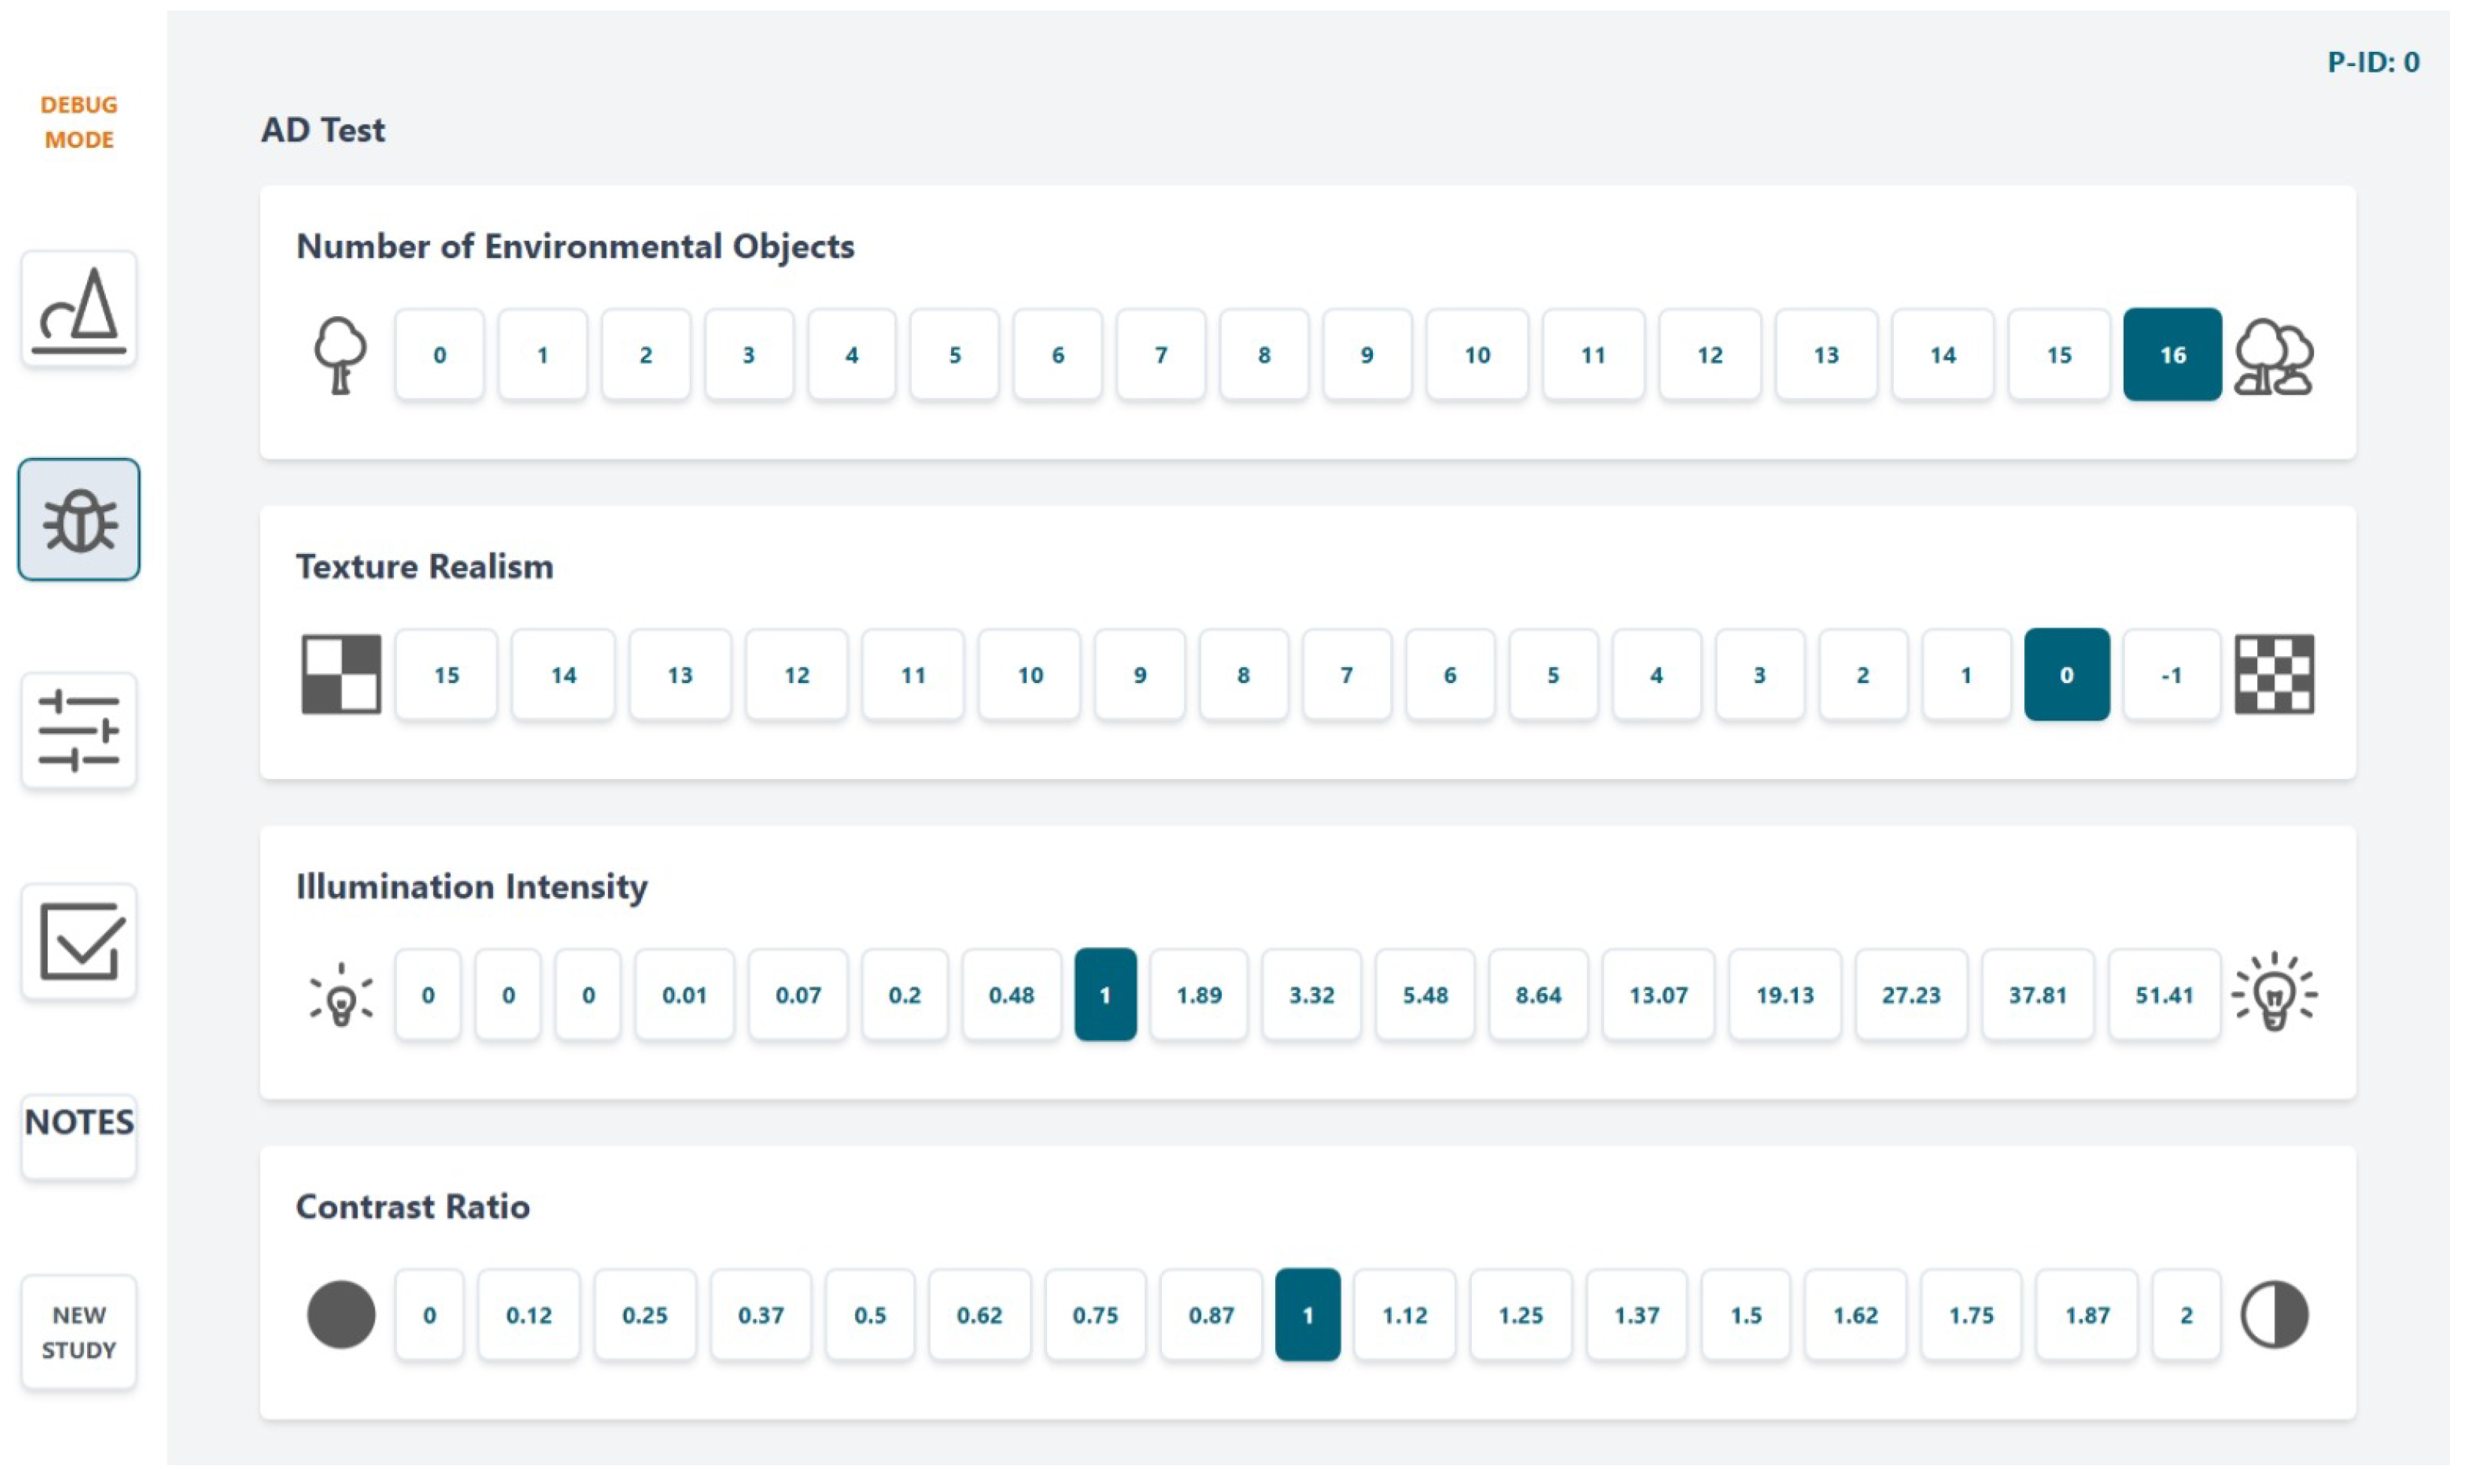Click the half-filled contrast circle icon
2465x1484 pixels.
[2273, 1315]
